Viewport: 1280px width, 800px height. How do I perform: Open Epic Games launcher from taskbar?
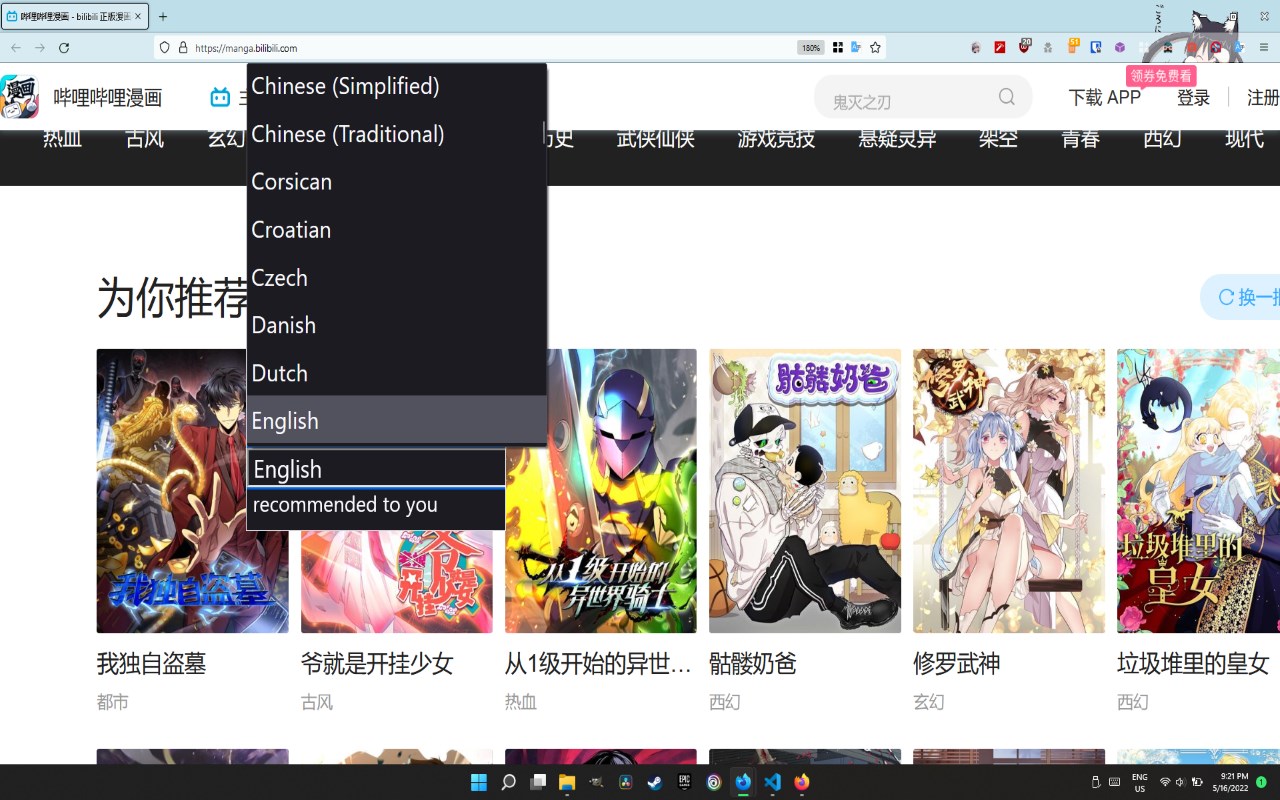[684, 782]
